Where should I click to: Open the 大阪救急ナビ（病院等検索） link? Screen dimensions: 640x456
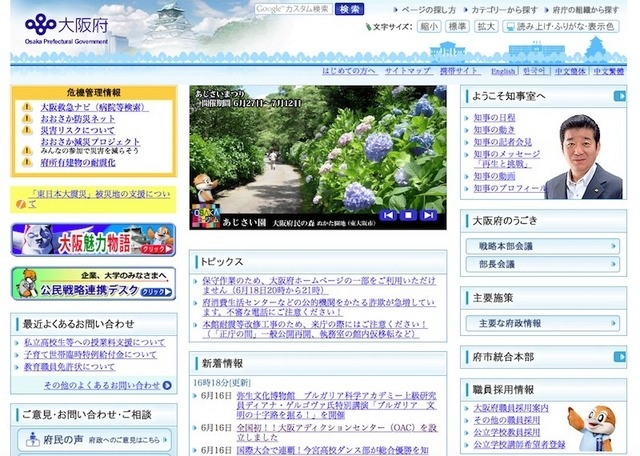(x=94, y=107)
